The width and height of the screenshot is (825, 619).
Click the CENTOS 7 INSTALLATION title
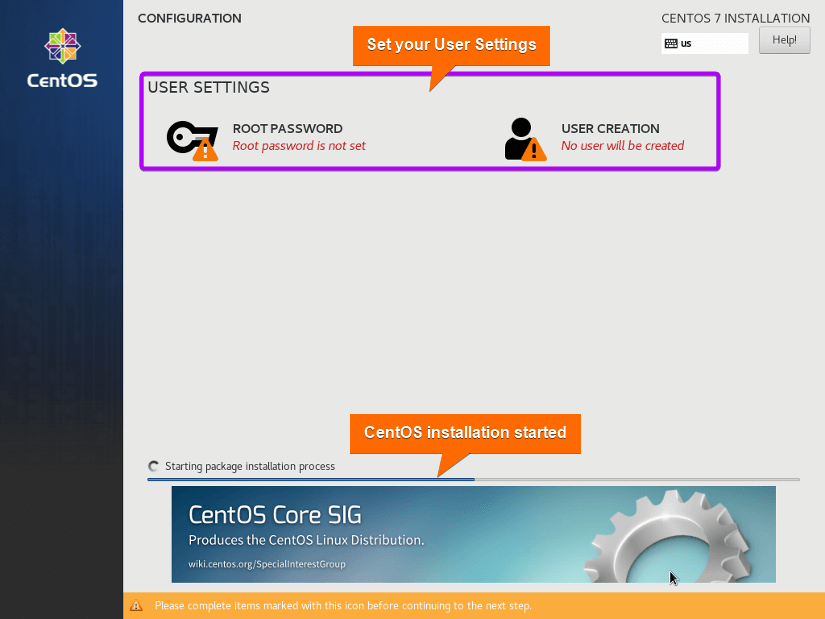tap(736, 18)
